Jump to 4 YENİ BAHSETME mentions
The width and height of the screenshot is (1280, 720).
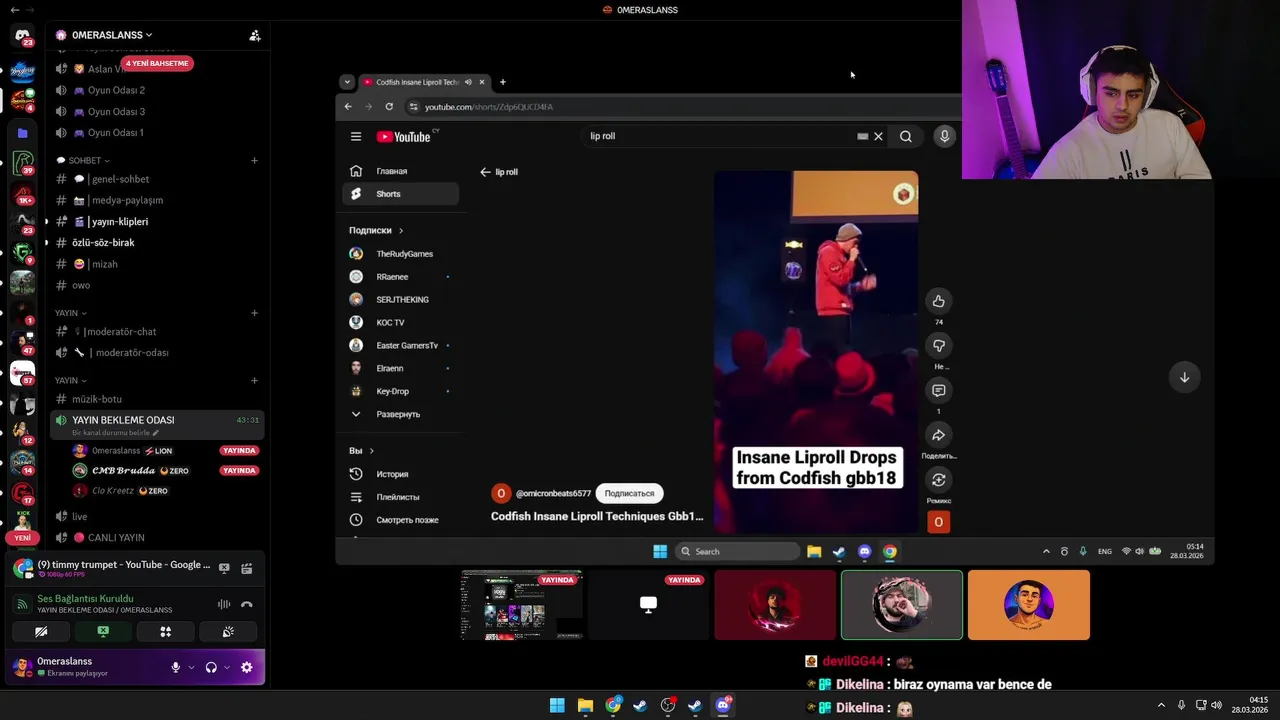[x=157, y=63]
